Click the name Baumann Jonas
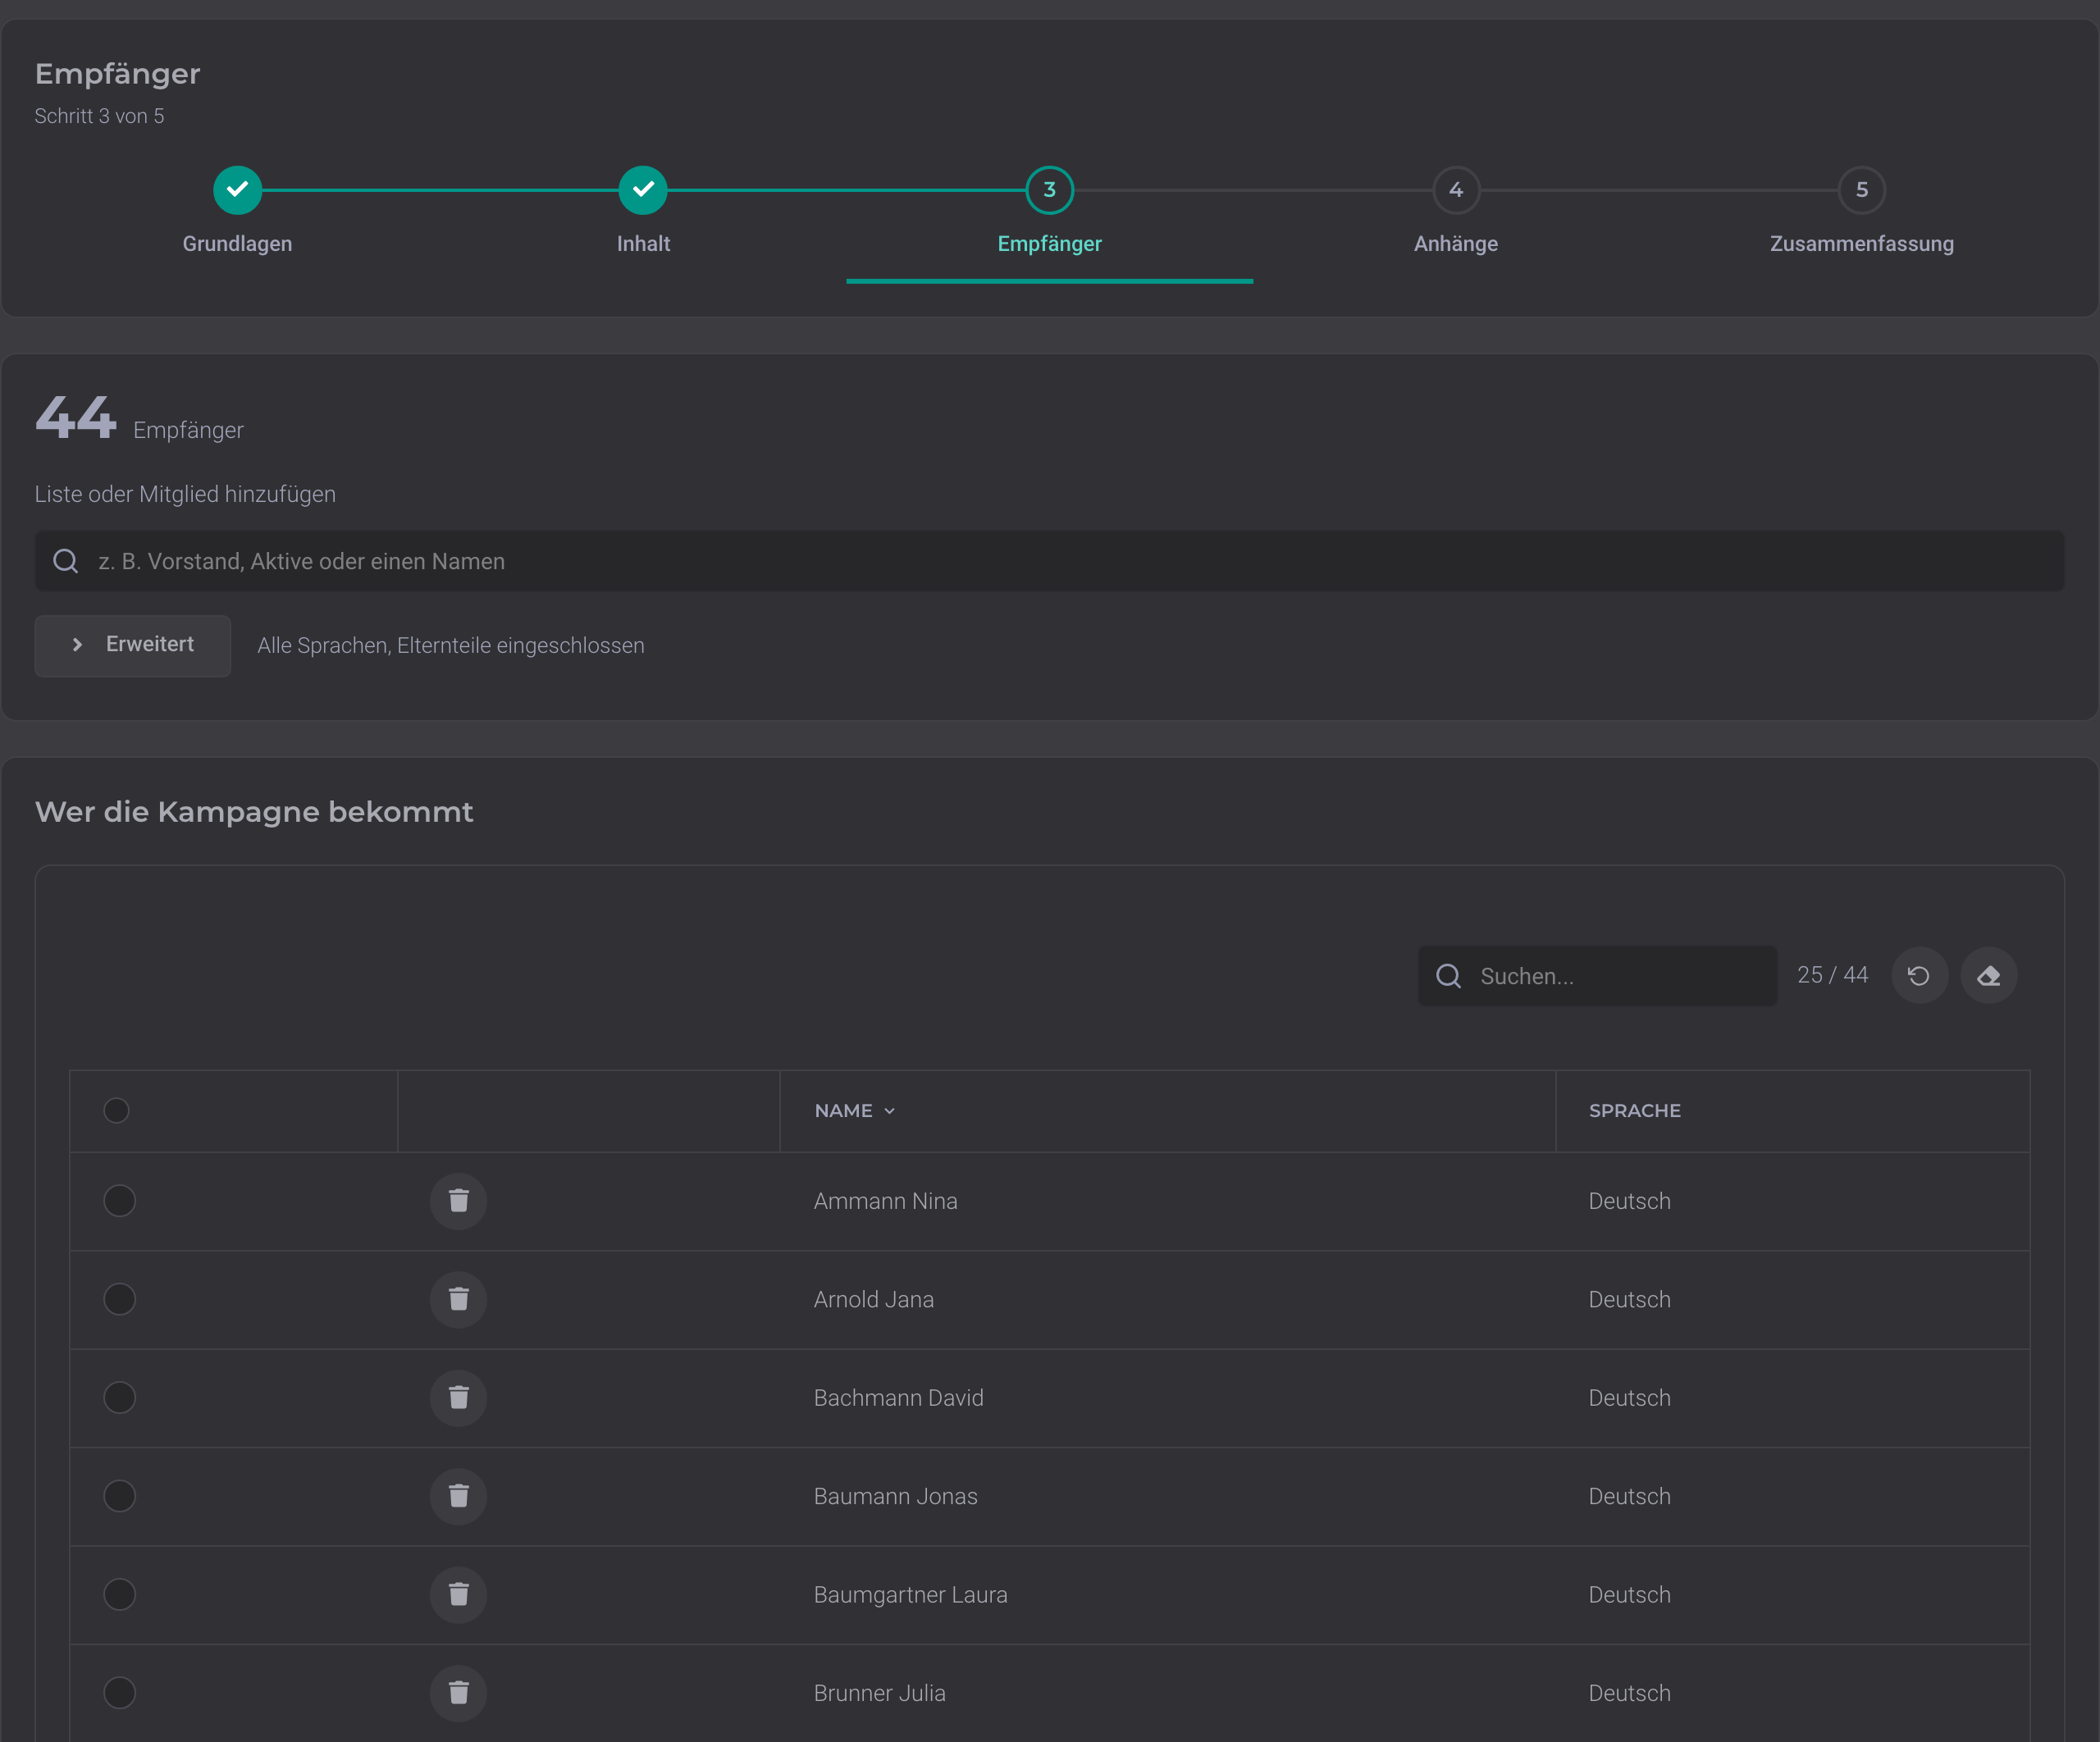The image size is (2100, 1742). pos(896,1496)
